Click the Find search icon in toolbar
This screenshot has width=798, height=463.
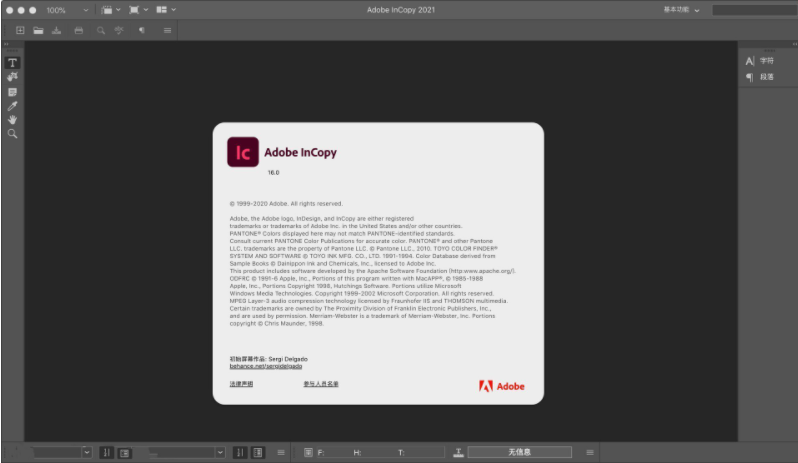100,30
